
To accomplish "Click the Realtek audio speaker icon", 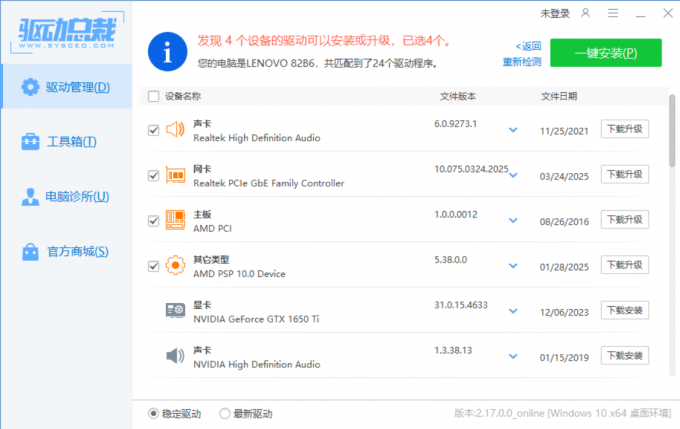I will point(175,129).
